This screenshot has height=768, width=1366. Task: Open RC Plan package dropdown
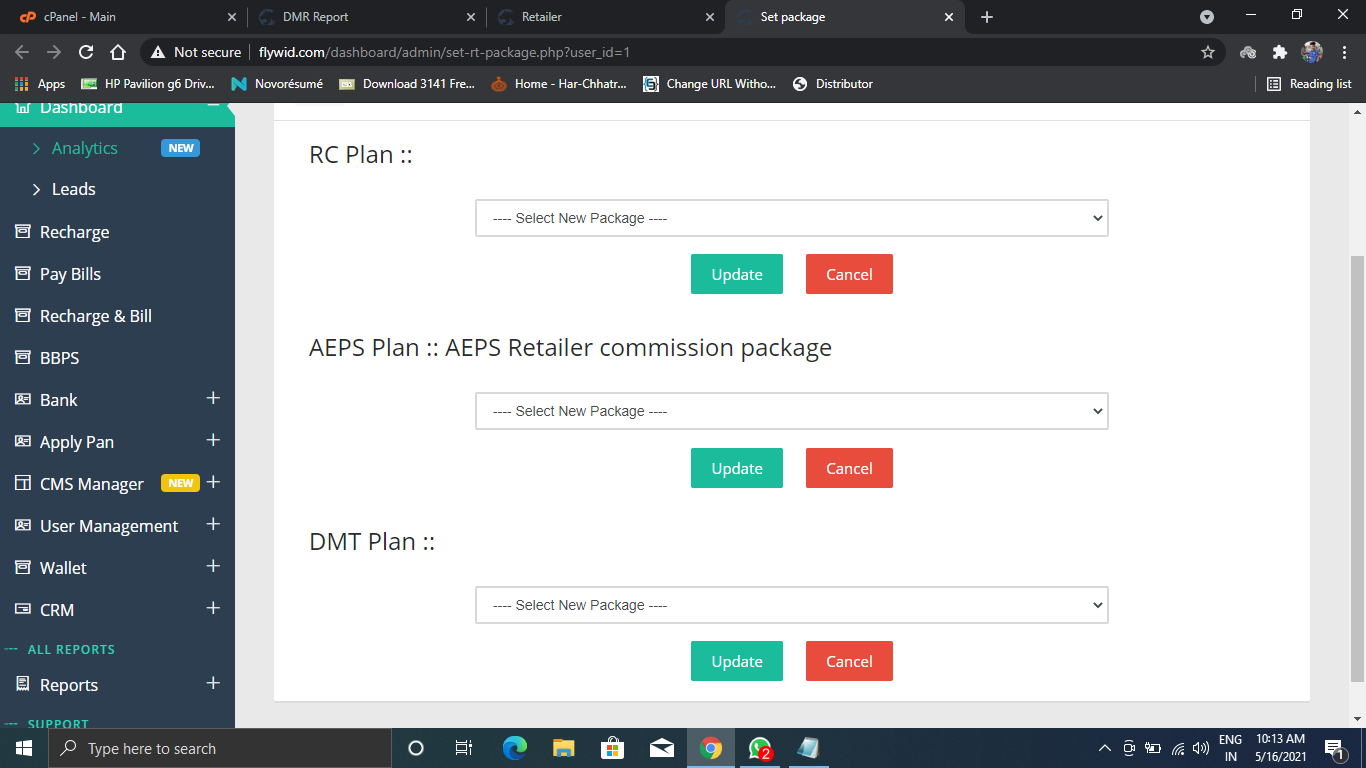coord(791,218)
